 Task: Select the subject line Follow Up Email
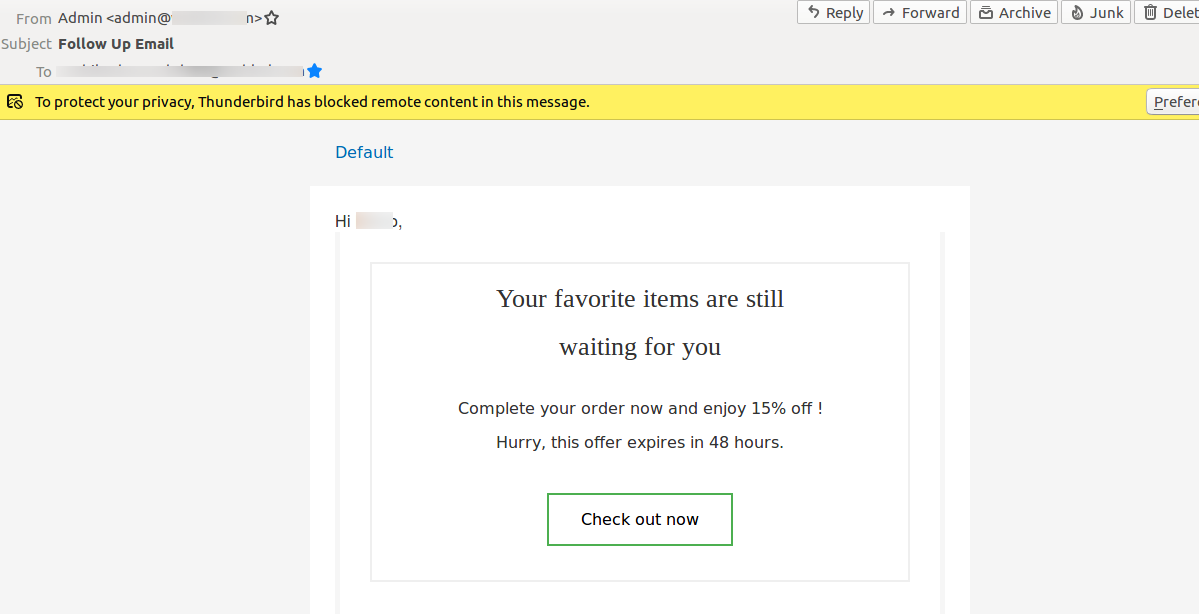(x=116, y=44)
